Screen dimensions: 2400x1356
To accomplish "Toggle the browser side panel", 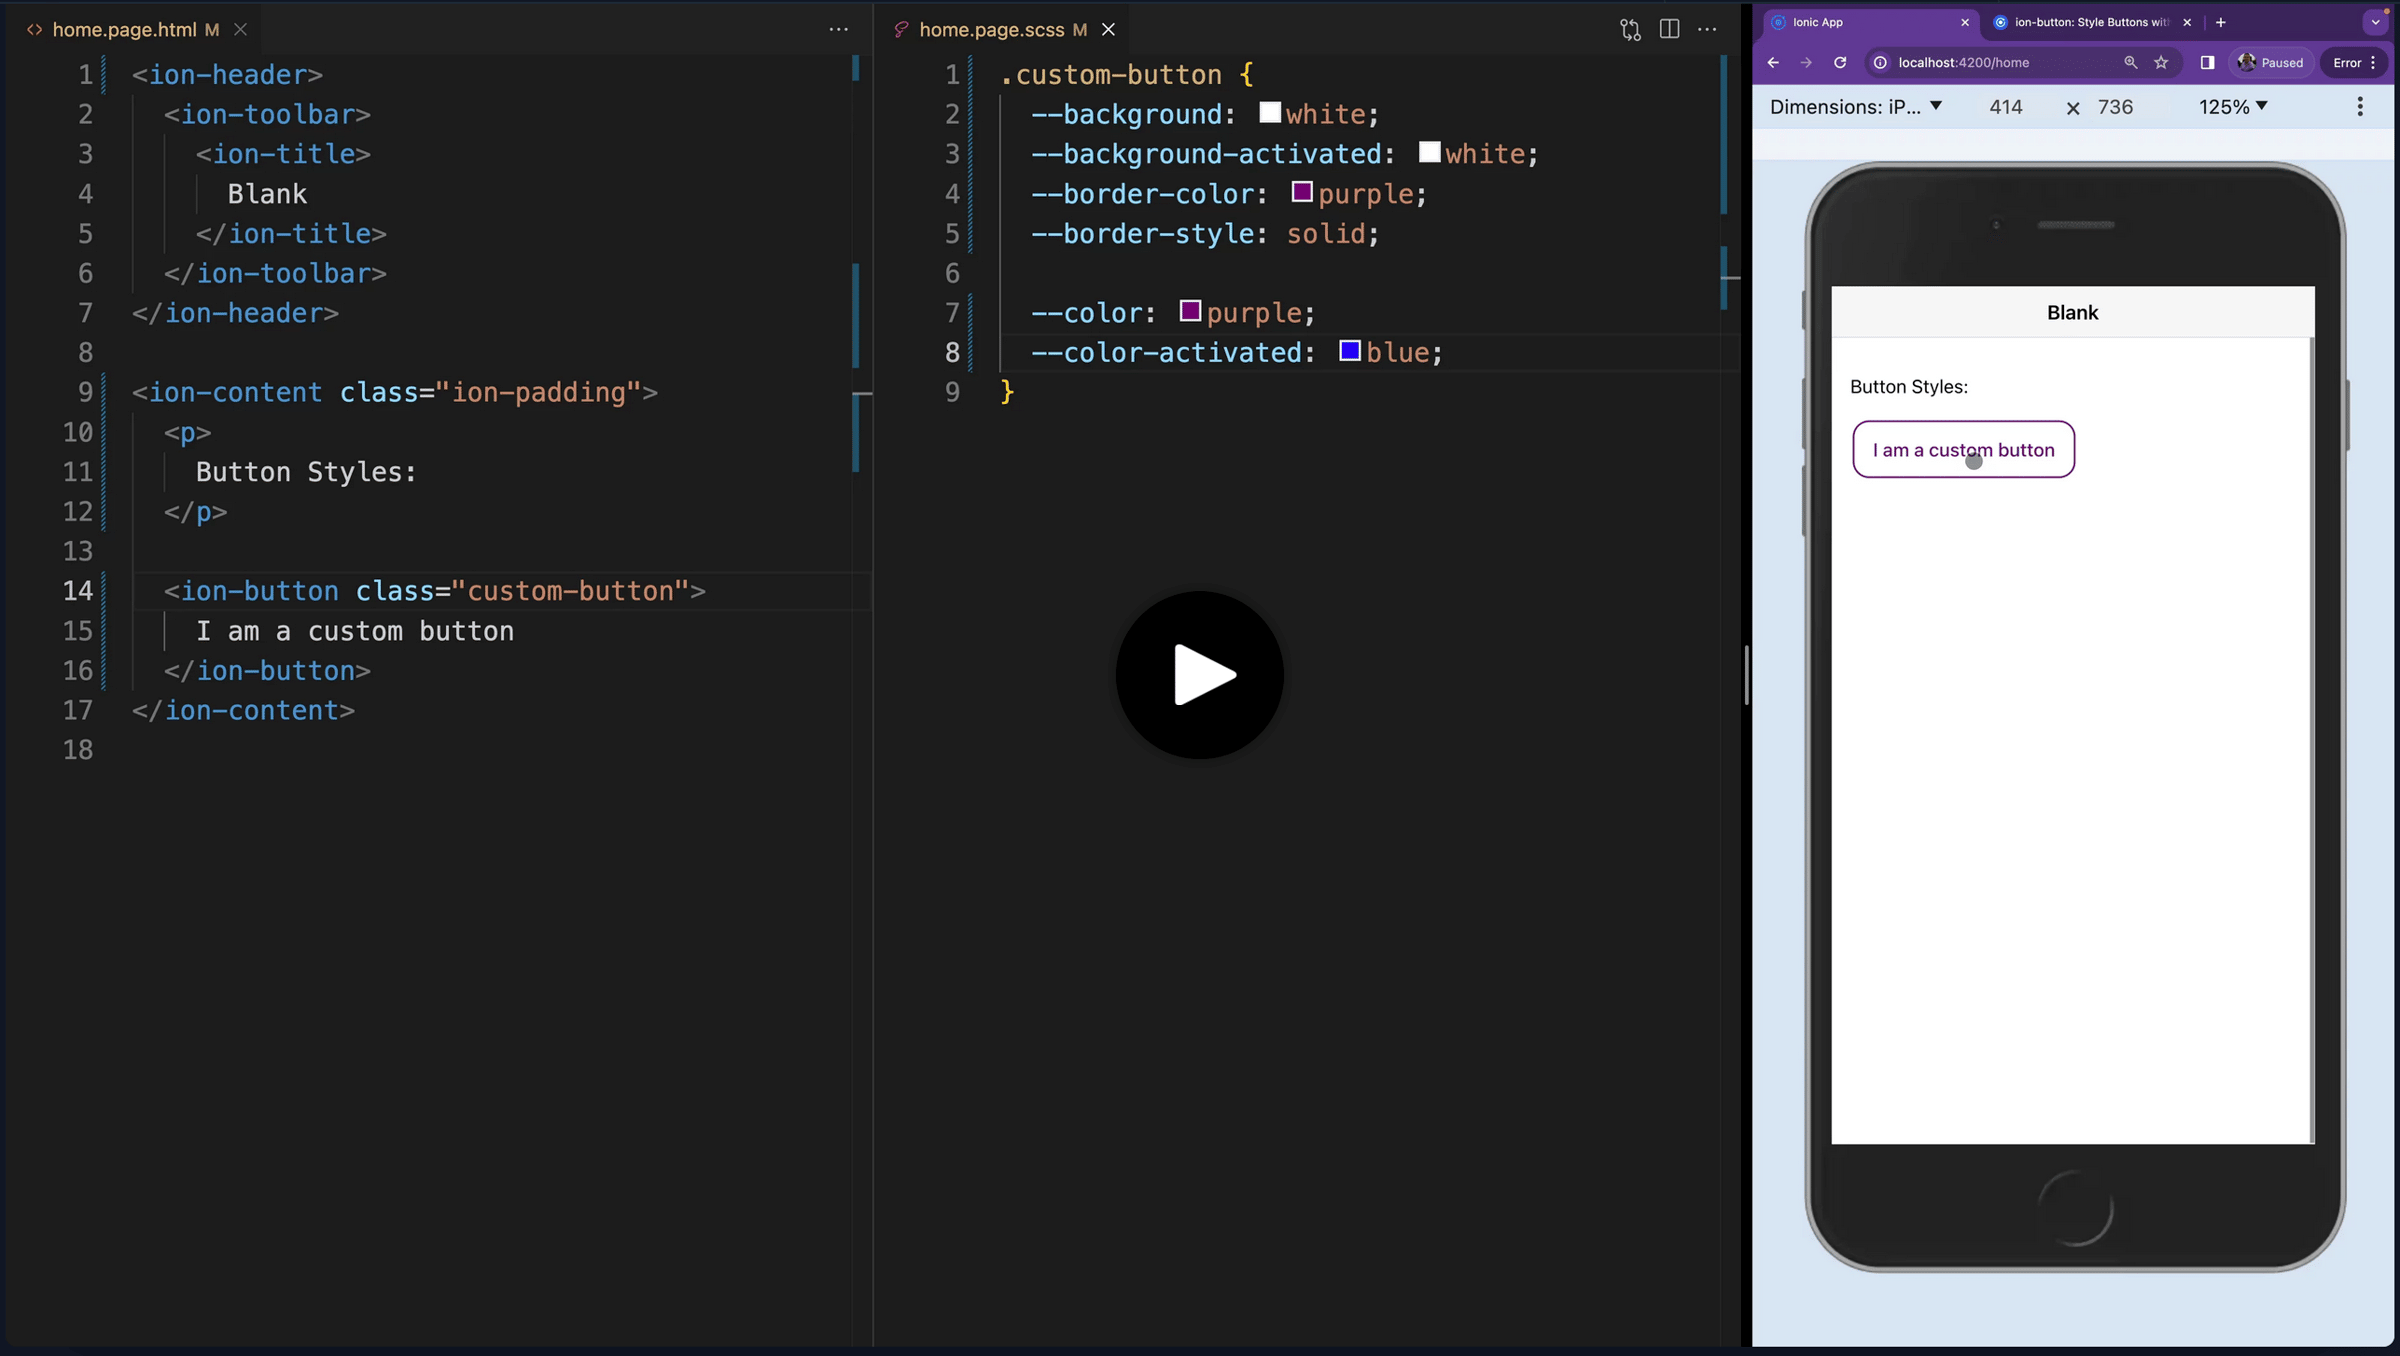I will 2207,62.
